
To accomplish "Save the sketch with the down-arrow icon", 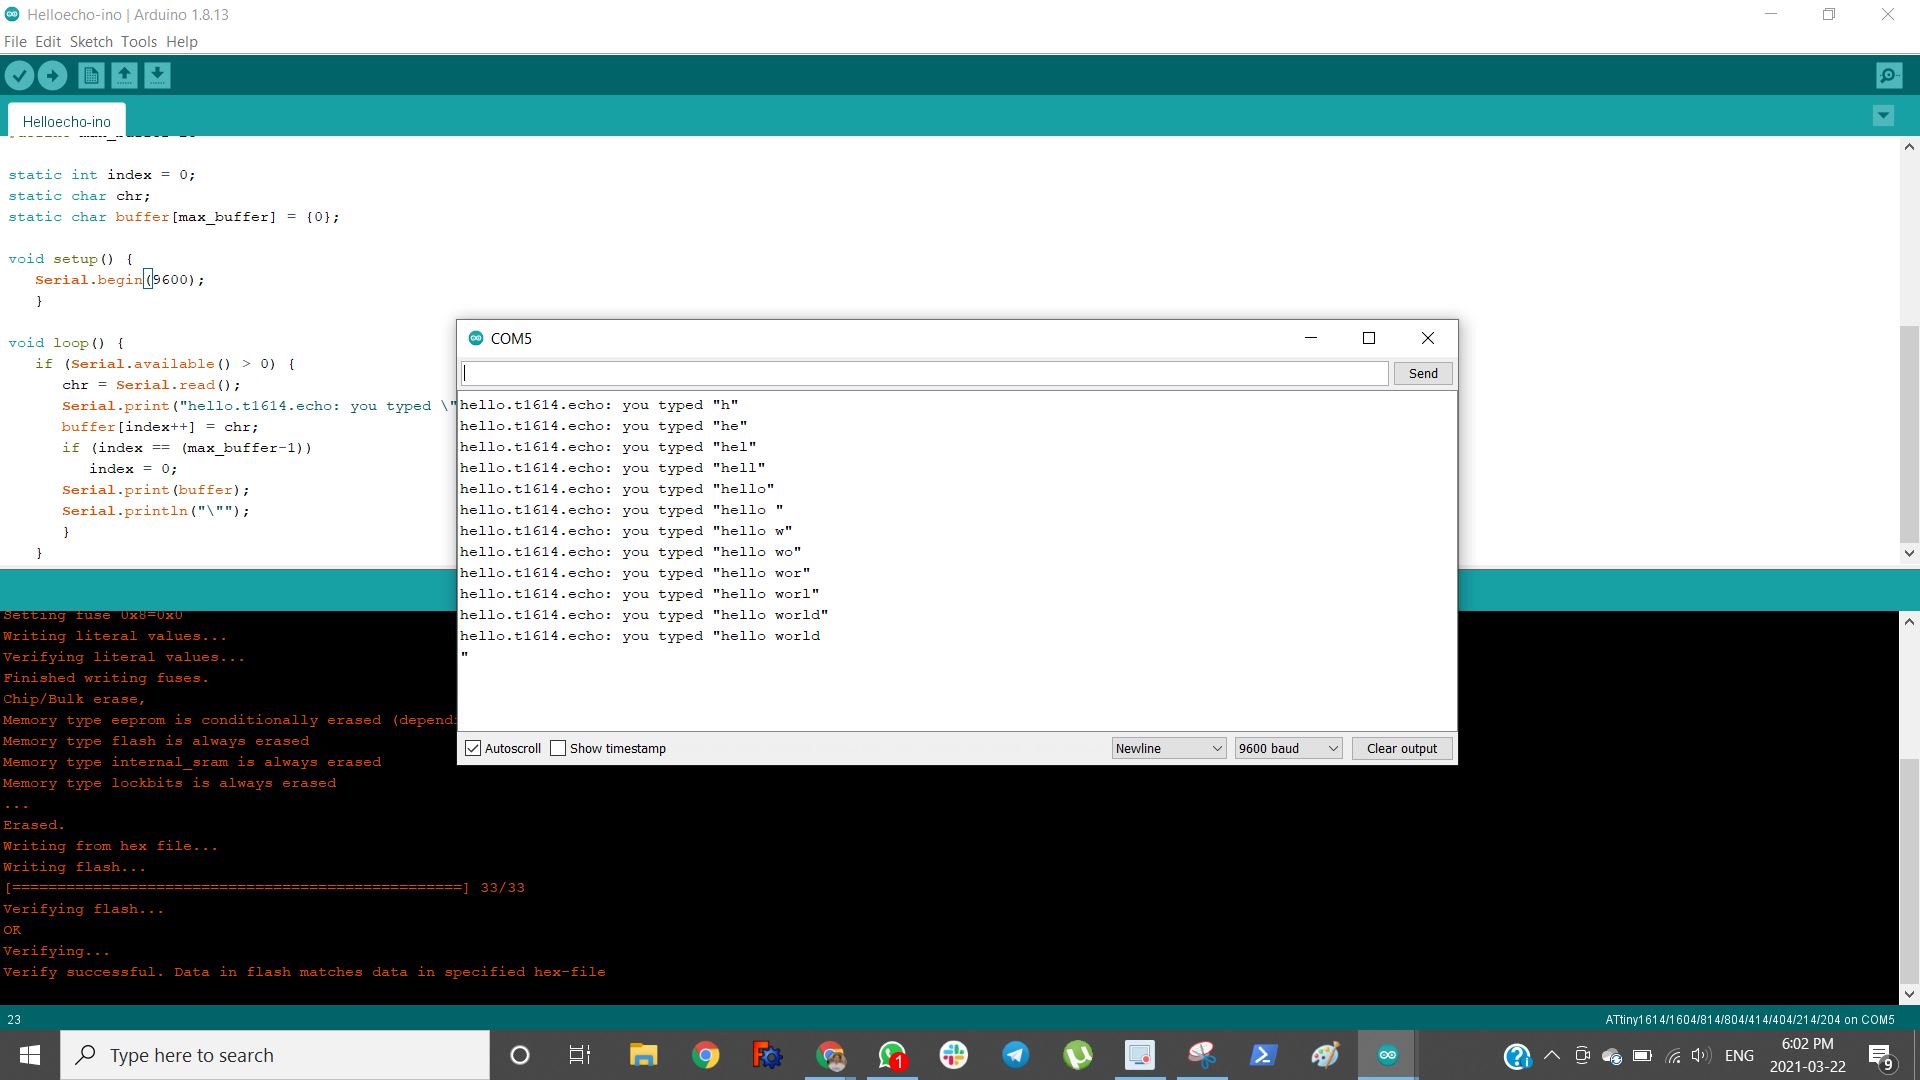I will tap(157, 75).
